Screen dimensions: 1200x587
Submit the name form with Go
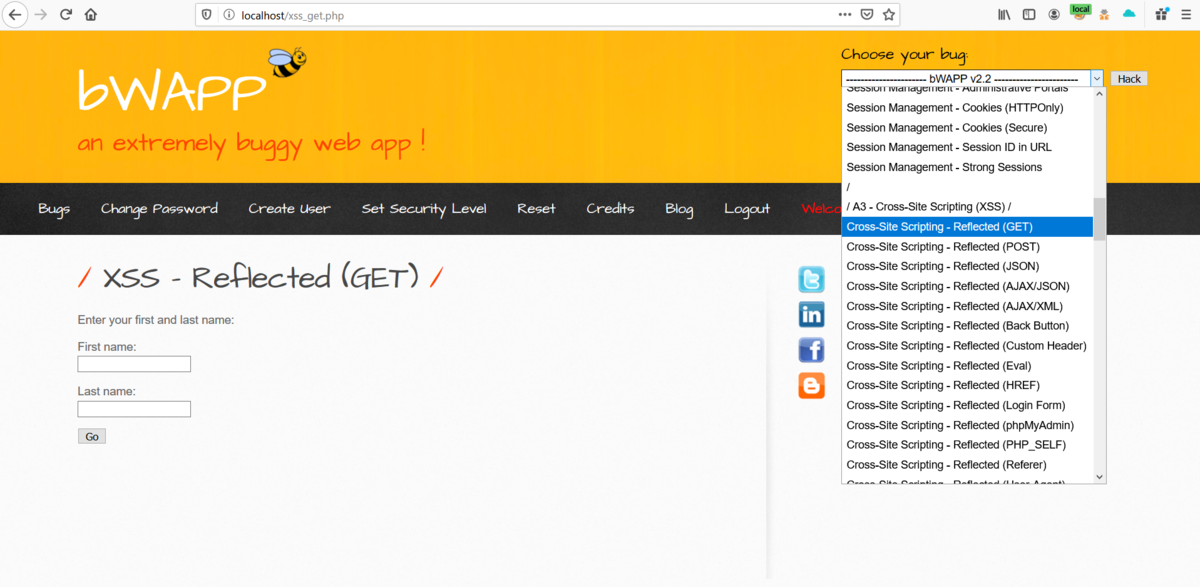tap(92, 436)
